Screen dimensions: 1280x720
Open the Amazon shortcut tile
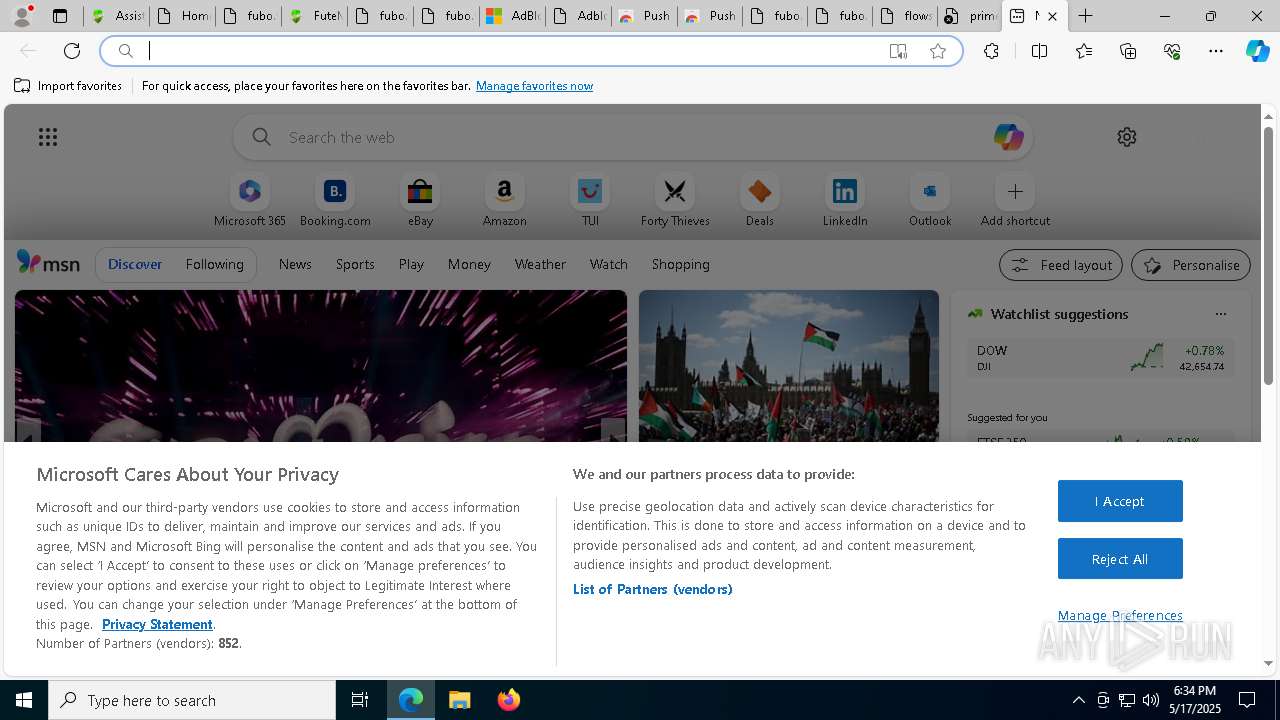[504, 201]
